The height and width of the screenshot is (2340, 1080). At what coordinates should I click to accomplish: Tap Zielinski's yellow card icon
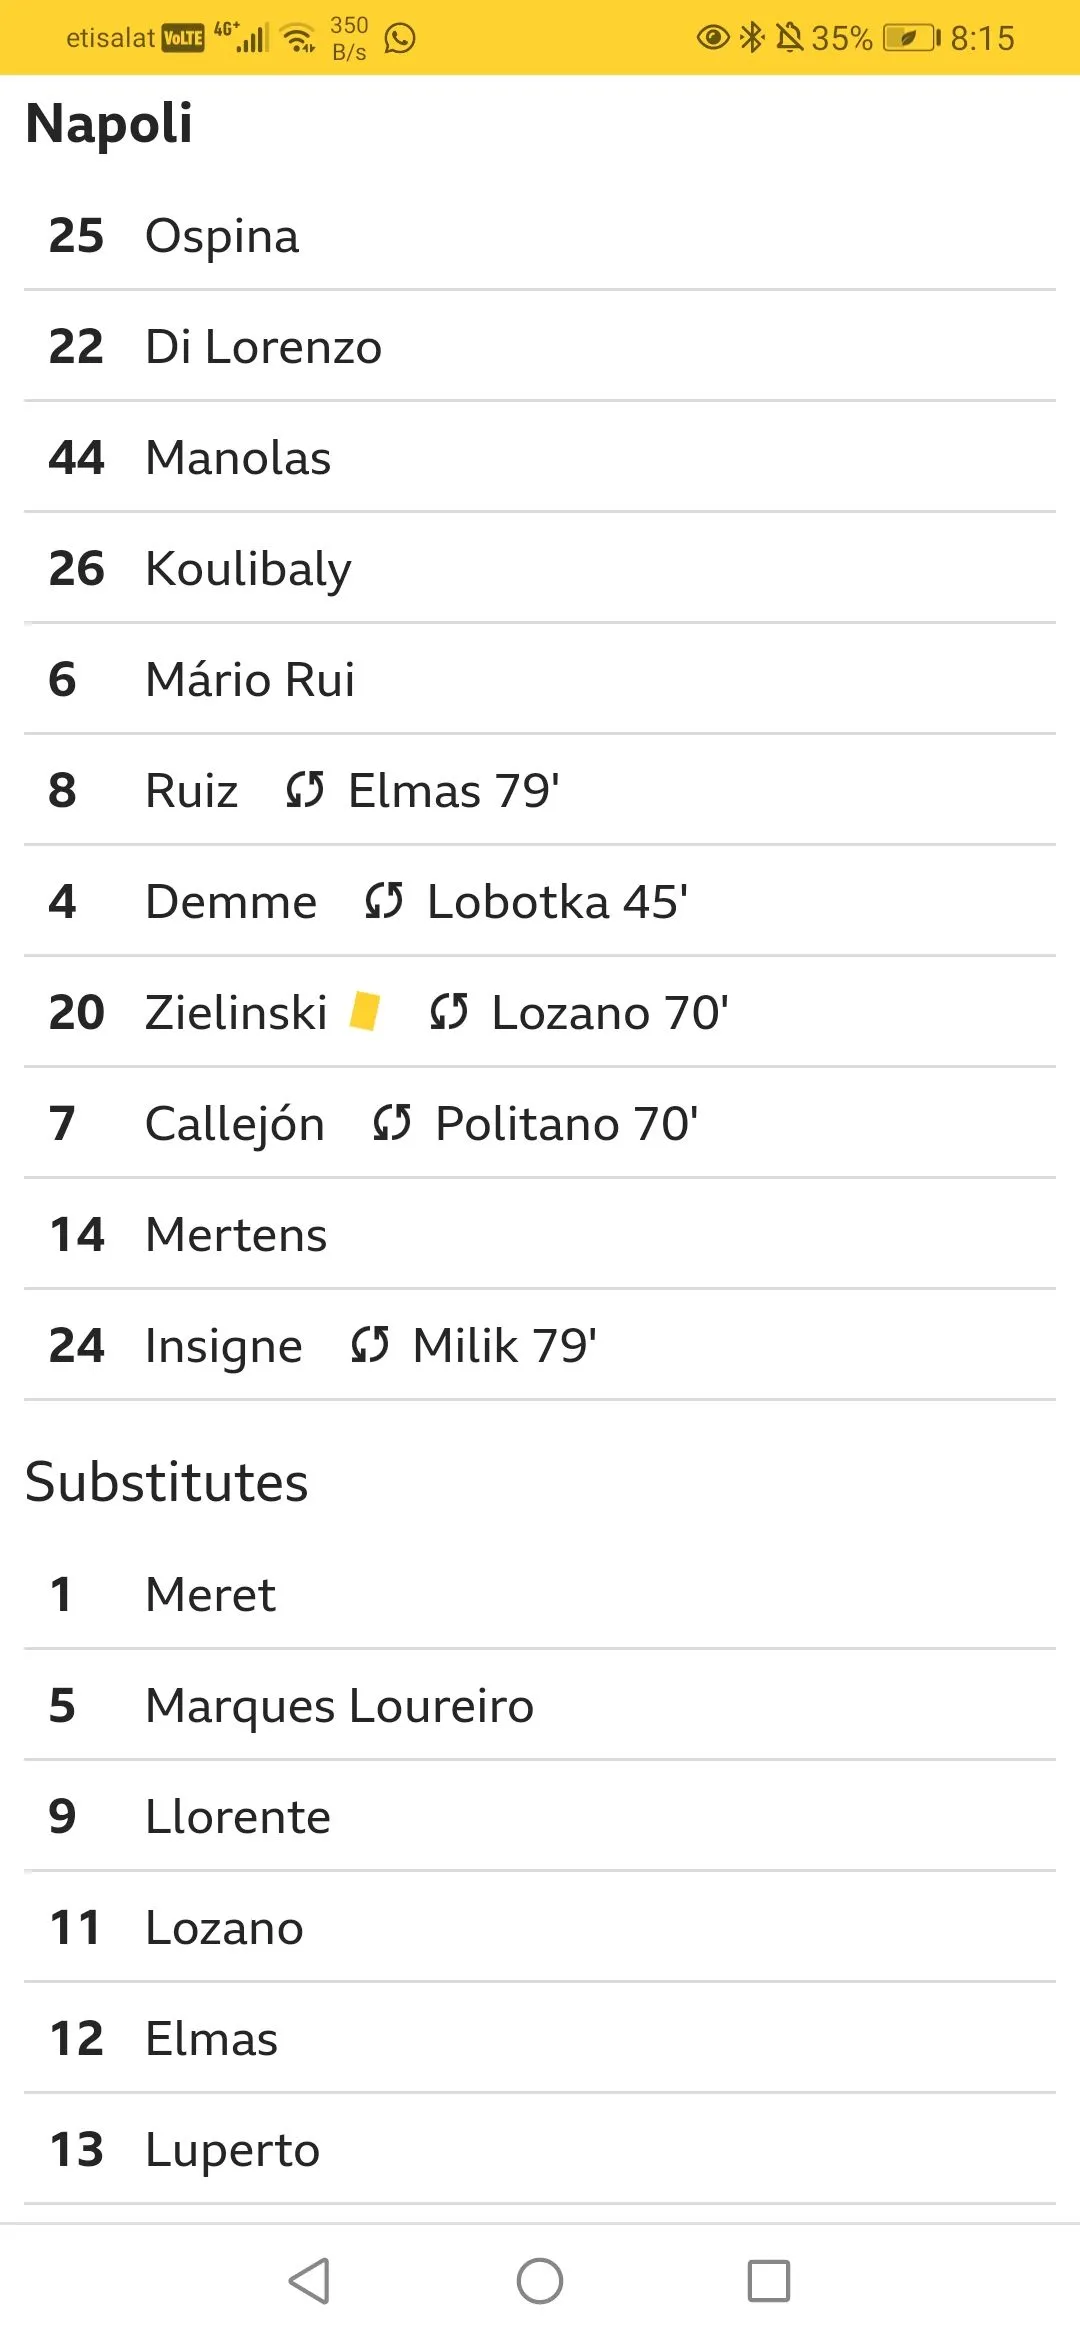[x=365, y=1011]
